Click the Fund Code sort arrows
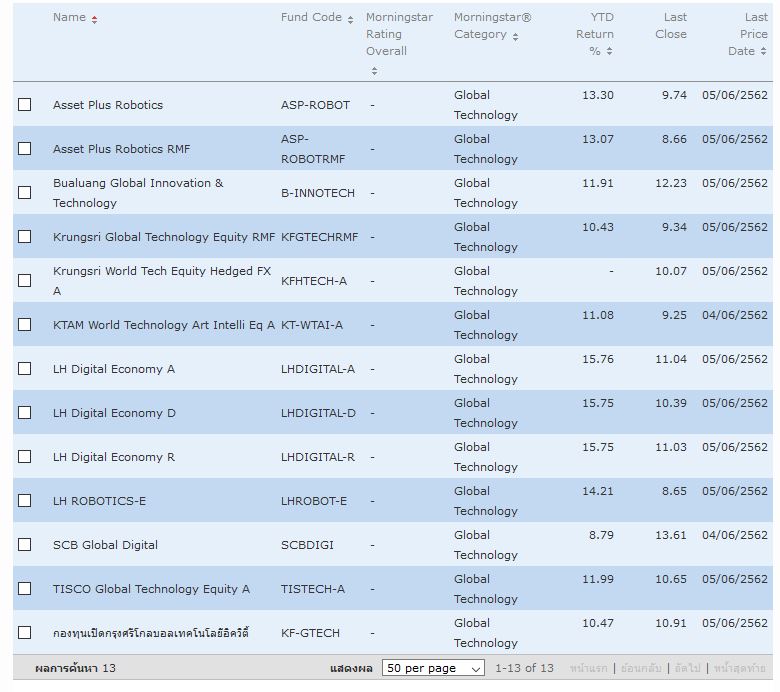Screen dimensions: 780x692 (350, 19)
